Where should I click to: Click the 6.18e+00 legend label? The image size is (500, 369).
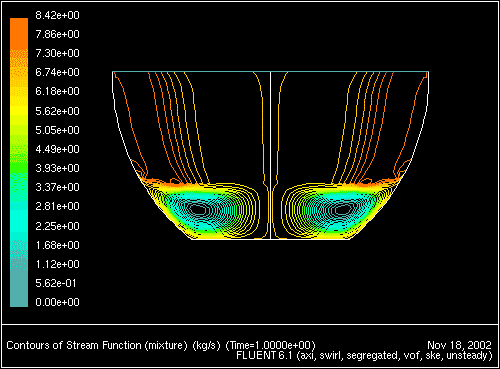pos(57,91)
